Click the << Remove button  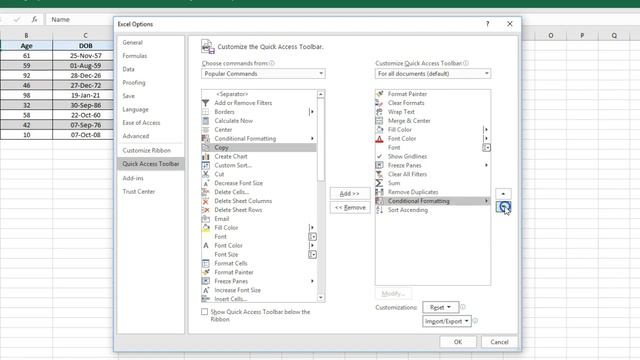[x=350, y=207]
